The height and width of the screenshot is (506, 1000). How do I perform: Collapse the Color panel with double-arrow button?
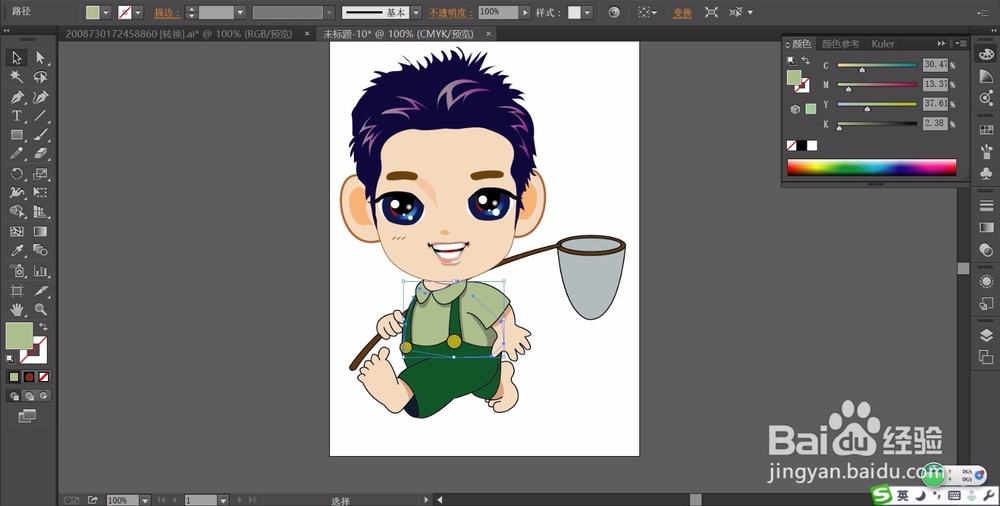[941, 43]
